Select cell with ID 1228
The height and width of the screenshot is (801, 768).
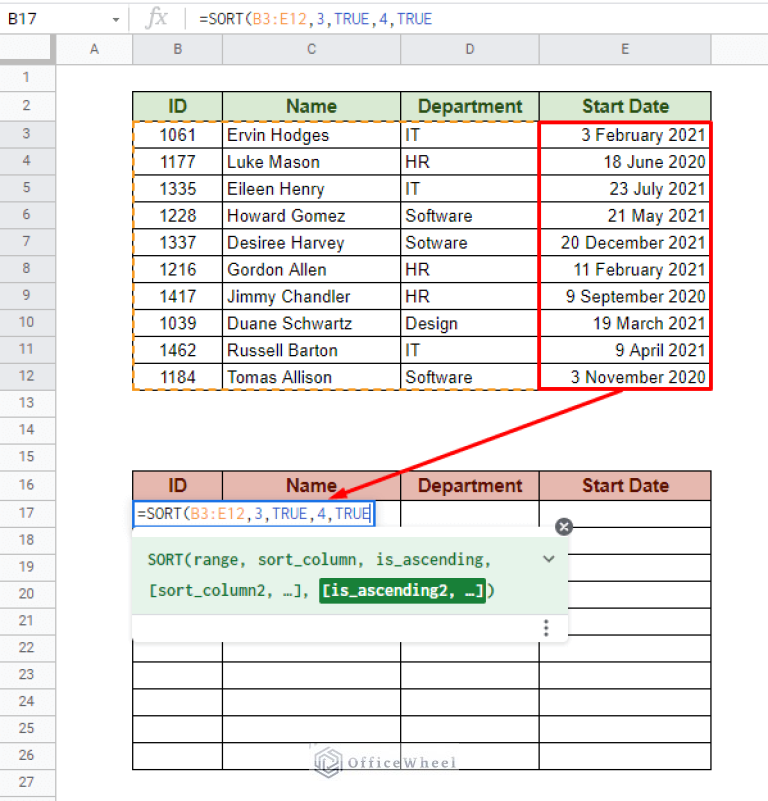pos(177,216)
